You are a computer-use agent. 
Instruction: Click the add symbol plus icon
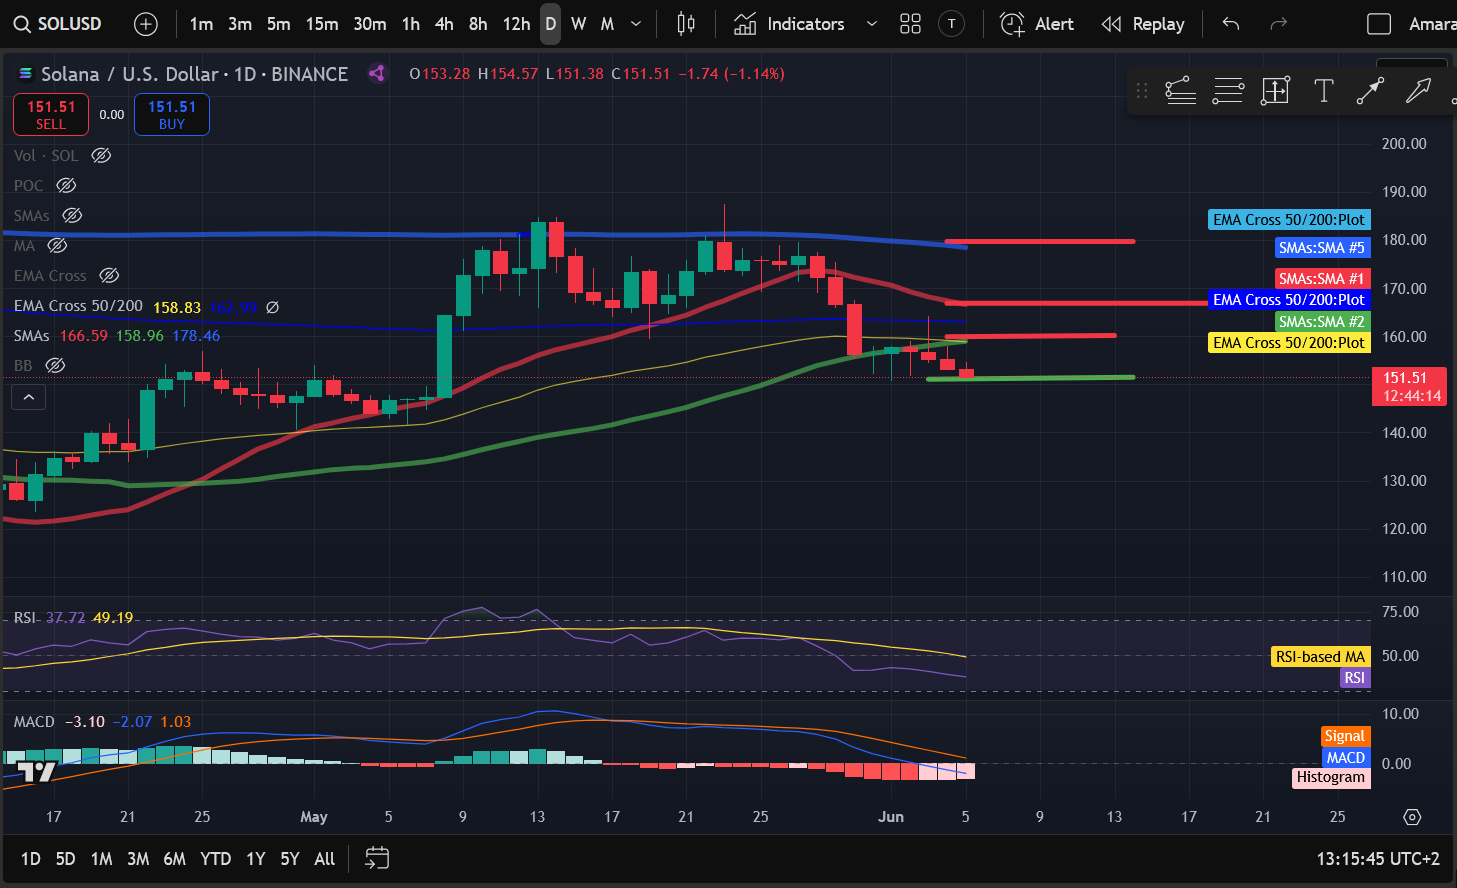[146, 24]
